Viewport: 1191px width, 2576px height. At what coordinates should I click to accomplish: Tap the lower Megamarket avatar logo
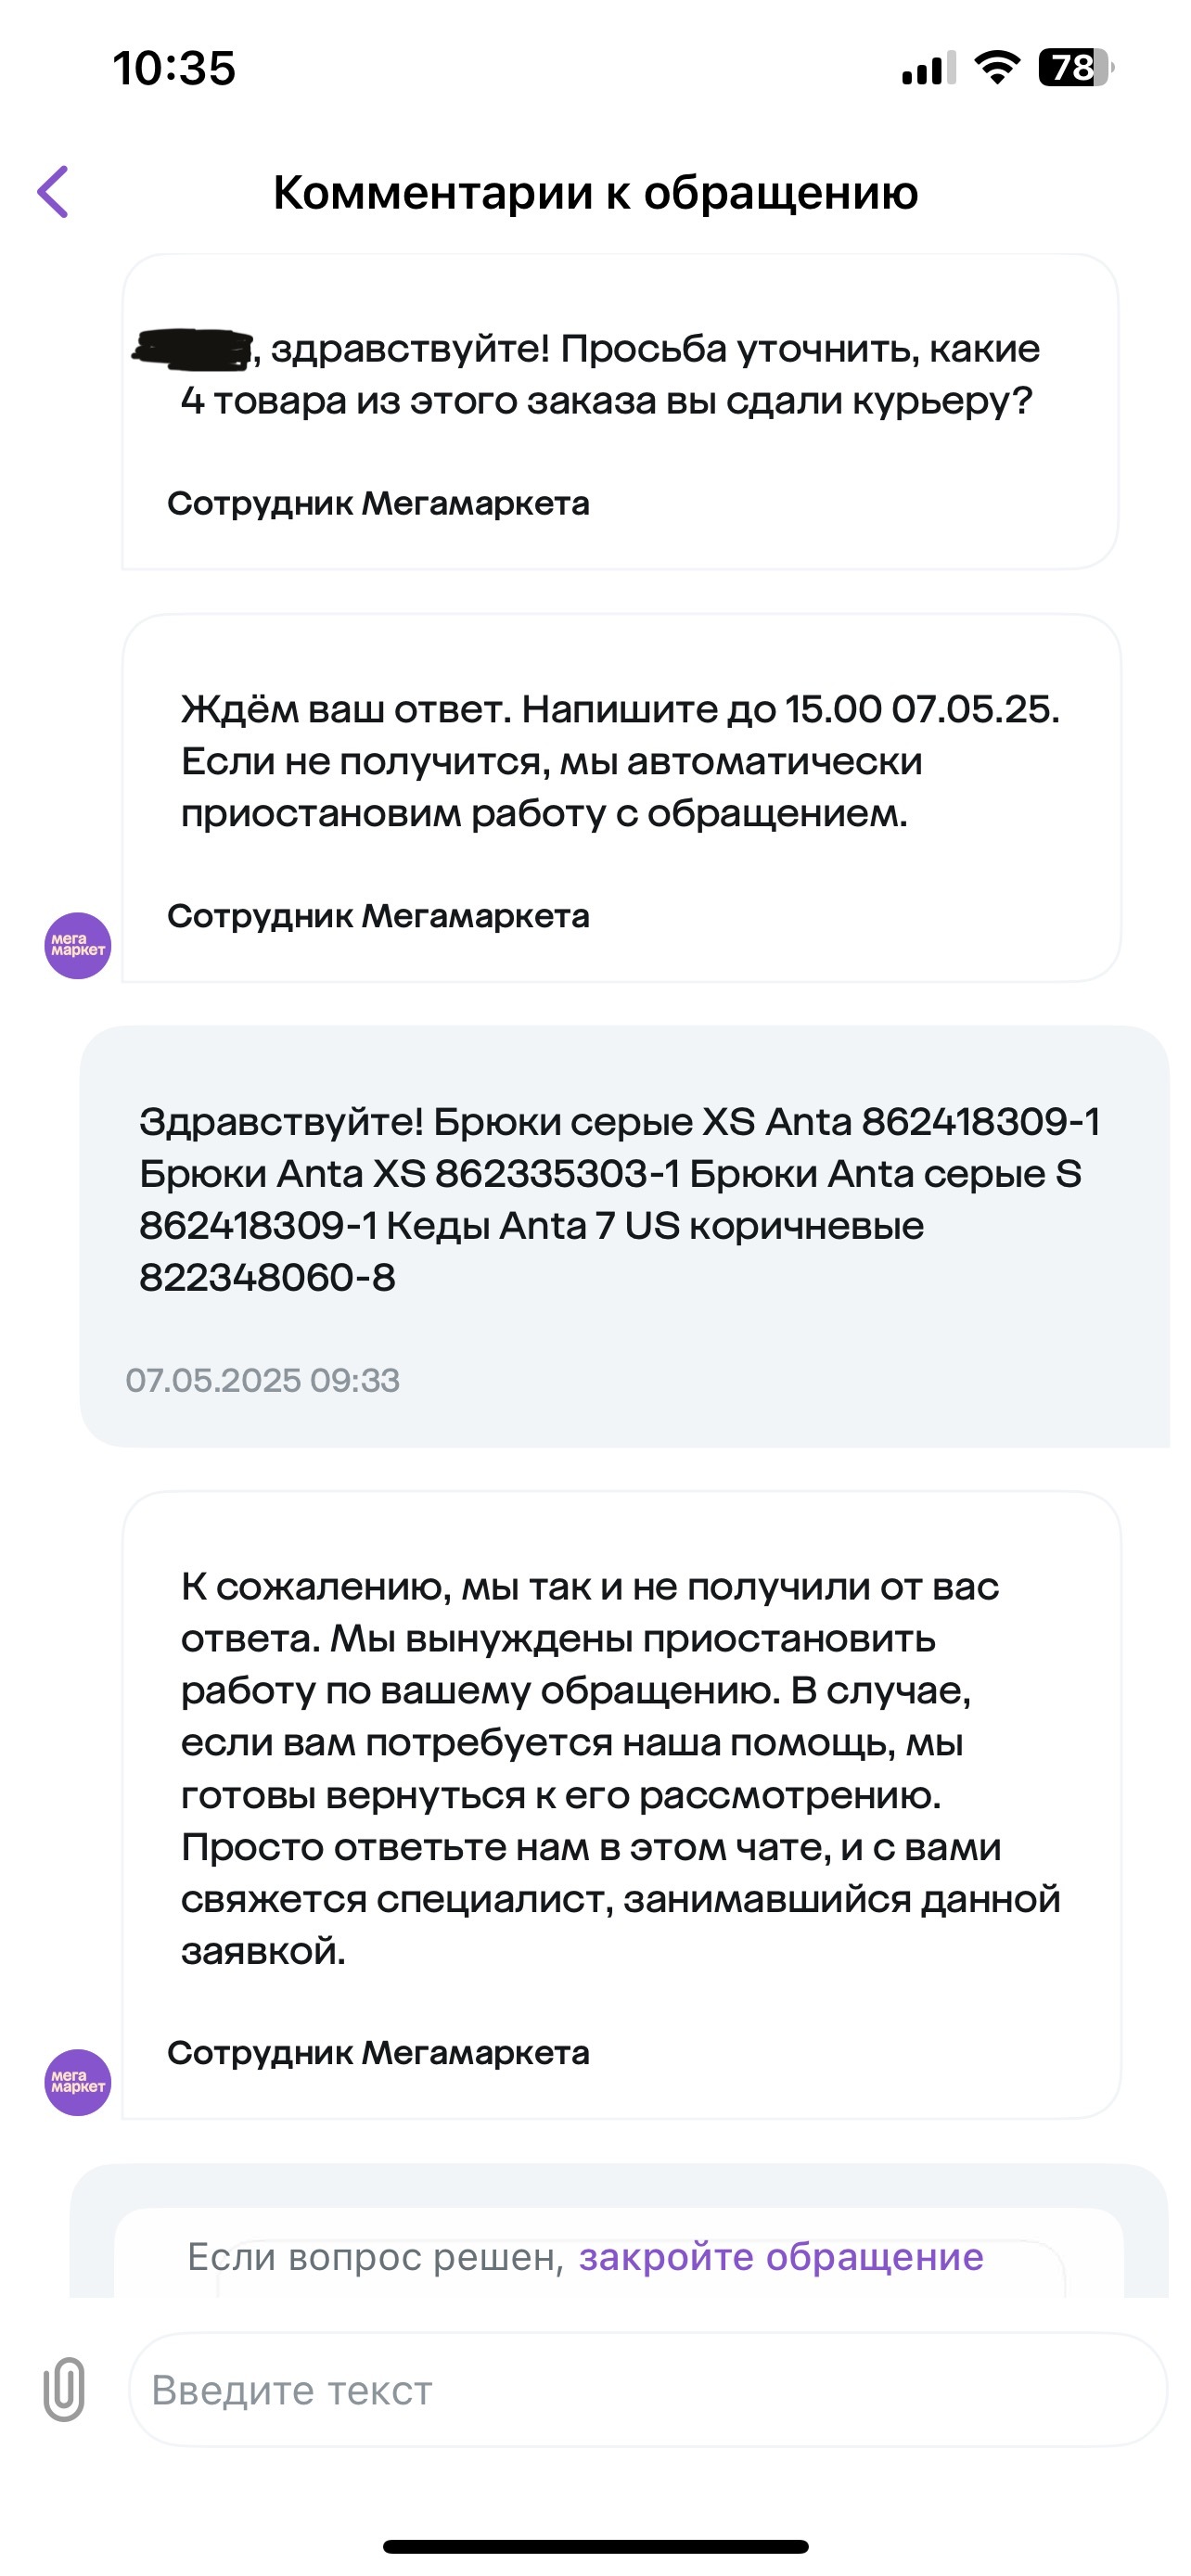(x=77, y=2081)
